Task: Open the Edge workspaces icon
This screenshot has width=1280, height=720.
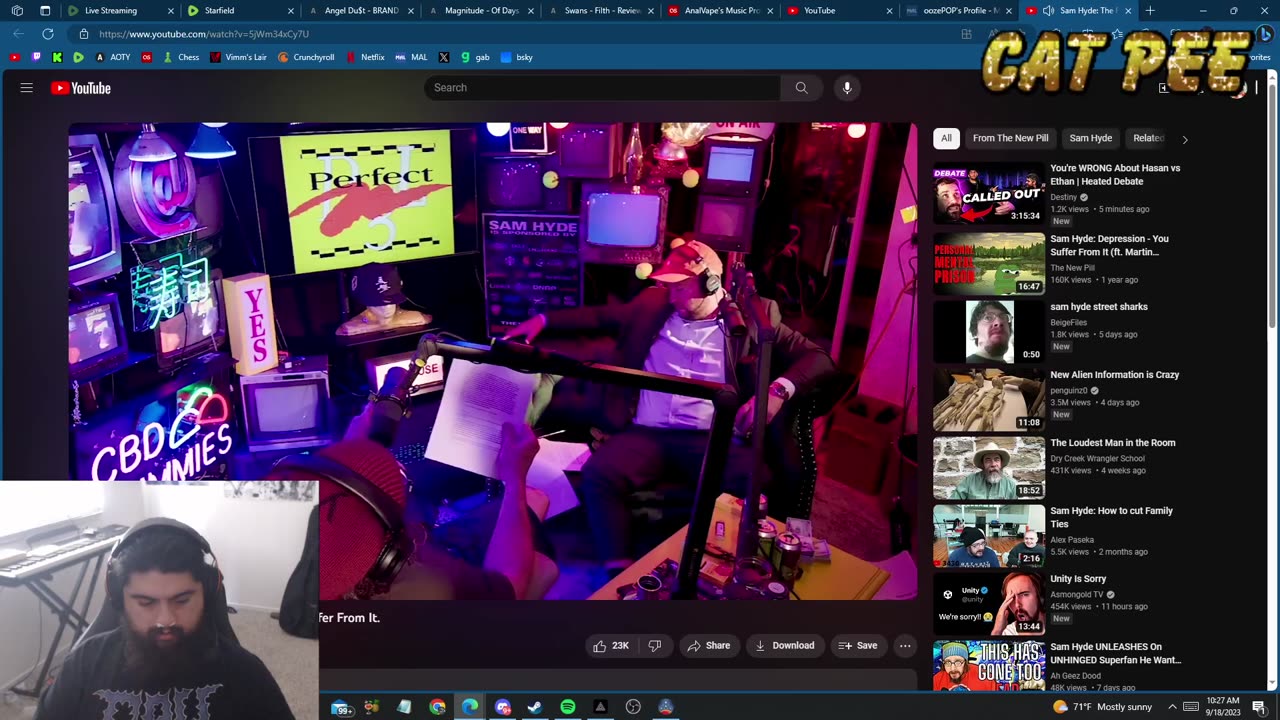Action: click(17, 11)
